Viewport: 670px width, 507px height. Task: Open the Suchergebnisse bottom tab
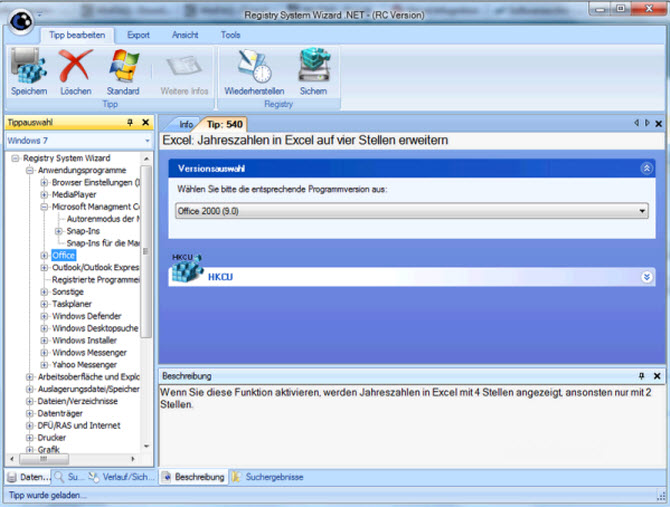point(267,477)
